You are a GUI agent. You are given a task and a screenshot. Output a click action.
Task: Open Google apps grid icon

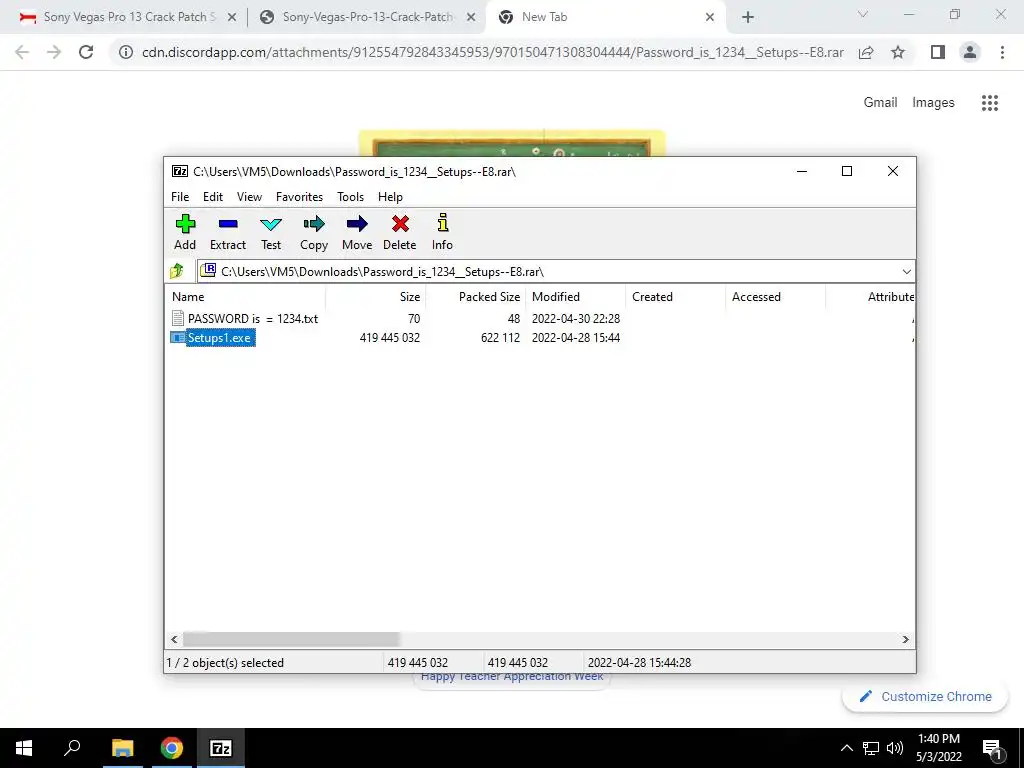pos(990,103)
